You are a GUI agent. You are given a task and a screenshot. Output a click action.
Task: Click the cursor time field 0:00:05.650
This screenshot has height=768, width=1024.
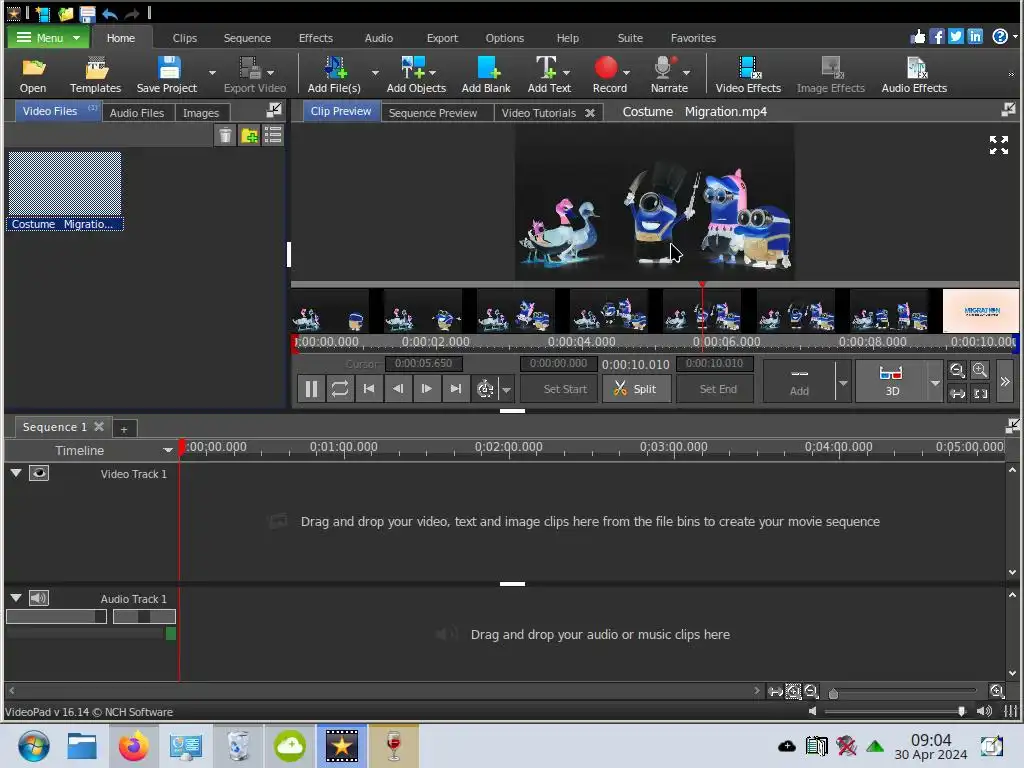[423, 363]
